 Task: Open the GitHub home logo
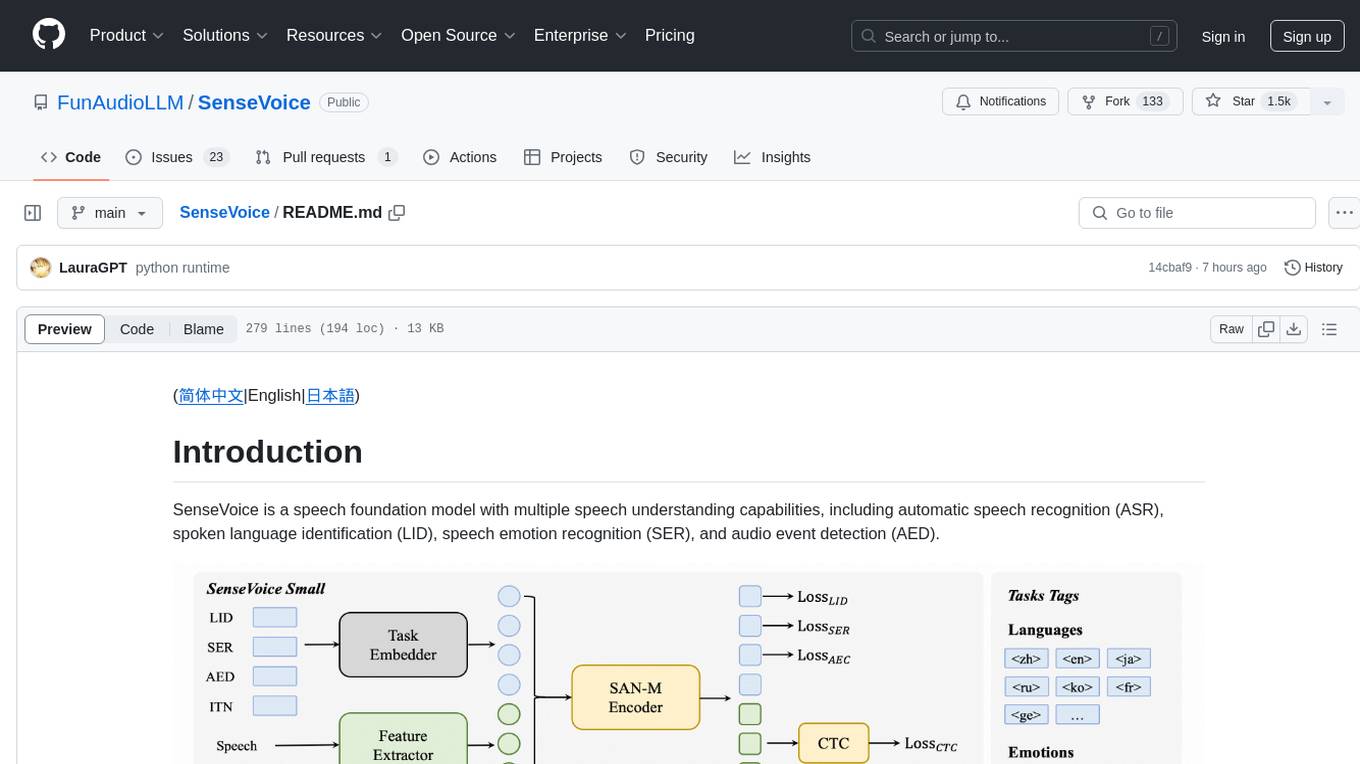click(x=49, y=35)
